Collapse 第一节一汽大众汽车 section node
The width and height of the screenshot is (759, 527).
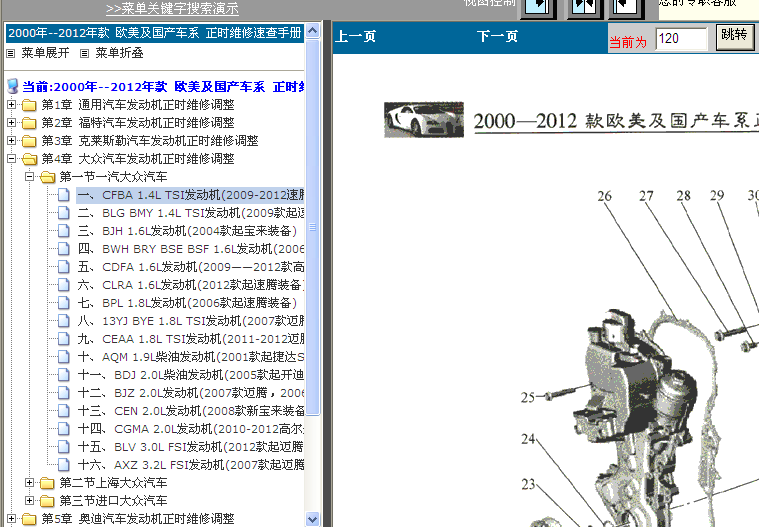pos(30,176)
